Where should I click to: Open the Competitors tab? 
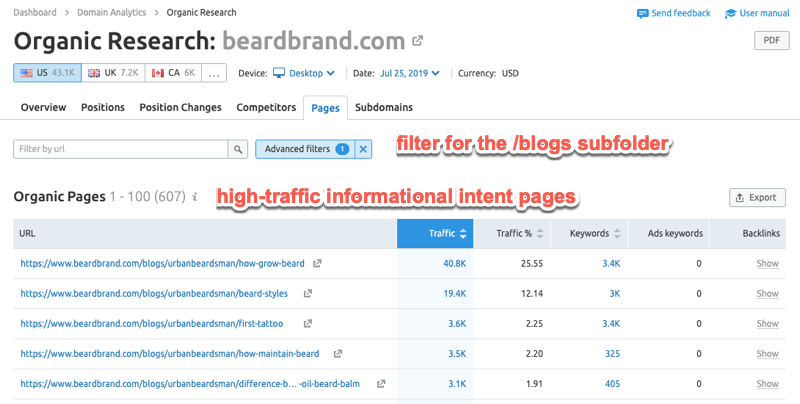coord(266,108)
